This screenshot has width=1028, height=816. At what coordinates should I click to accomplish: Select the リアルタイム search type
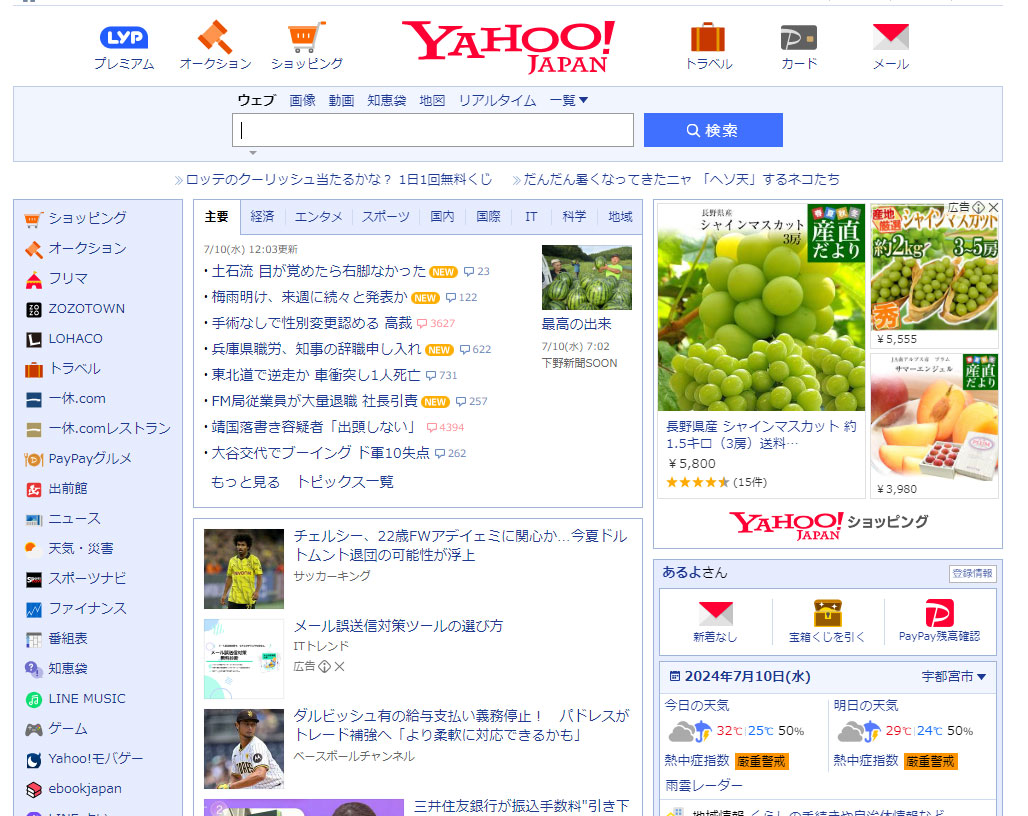[x=497, y=100]
